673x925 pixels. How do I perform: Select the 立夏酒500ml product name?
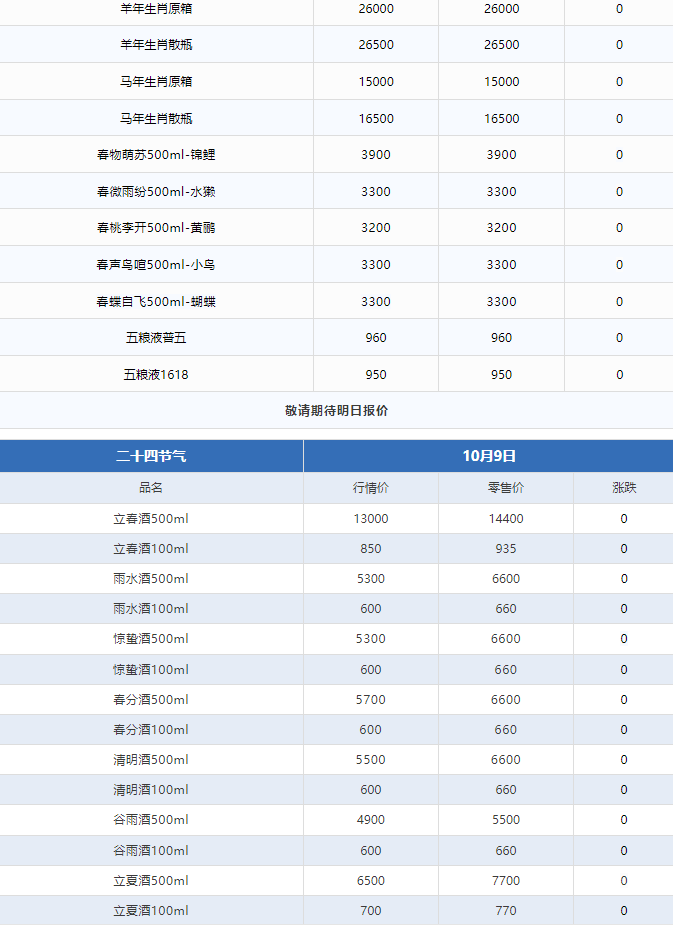[x=151, y=881]
